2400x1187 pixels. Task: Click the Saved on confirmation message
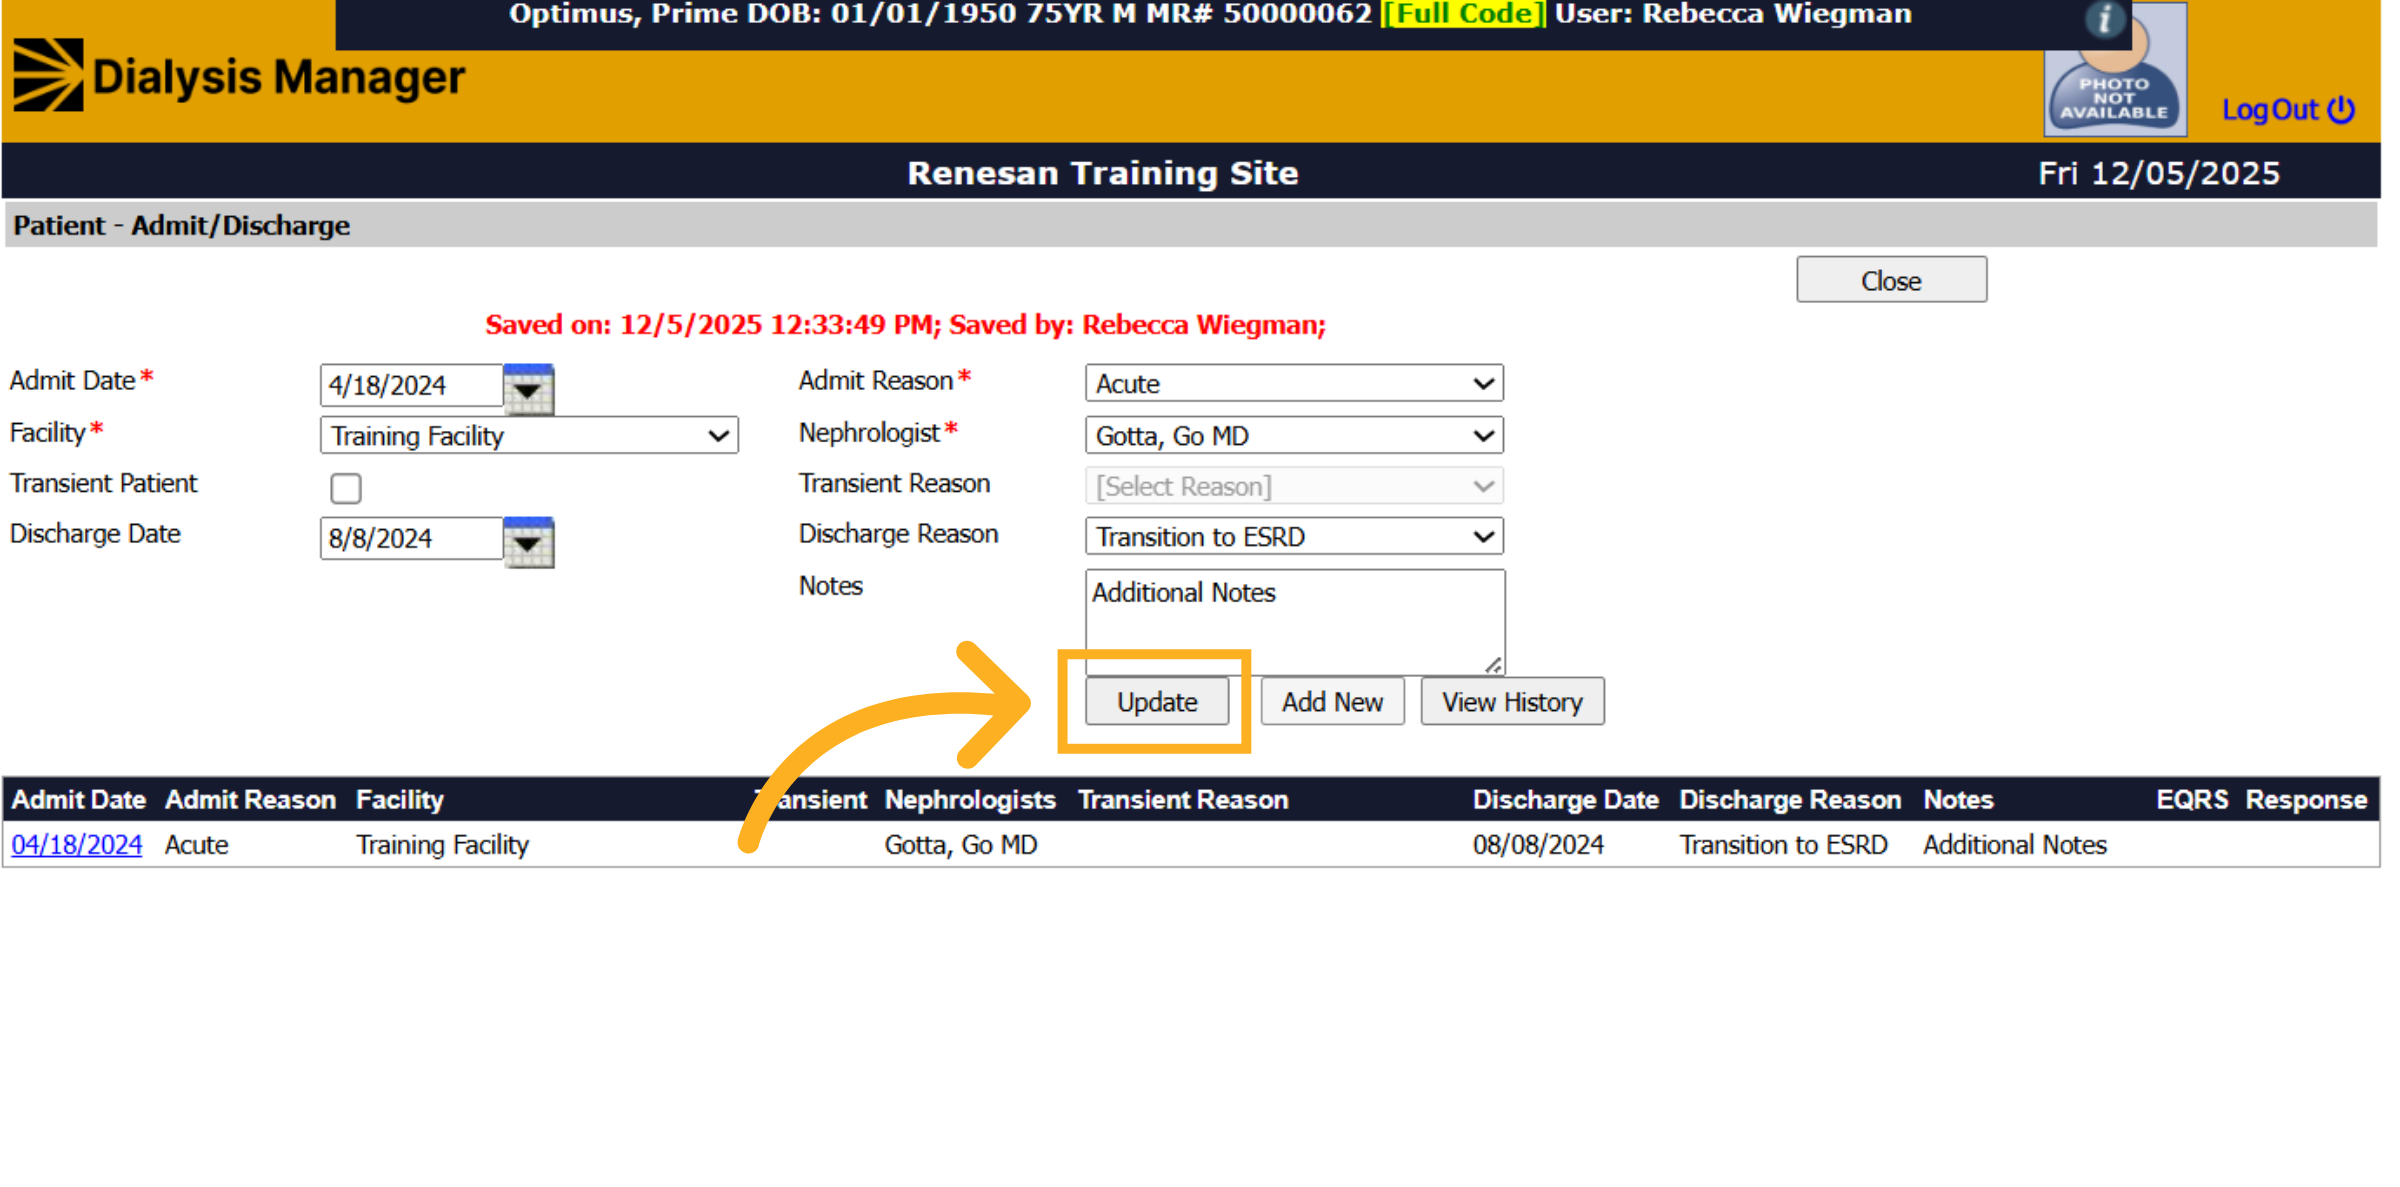tap(905, 324)
